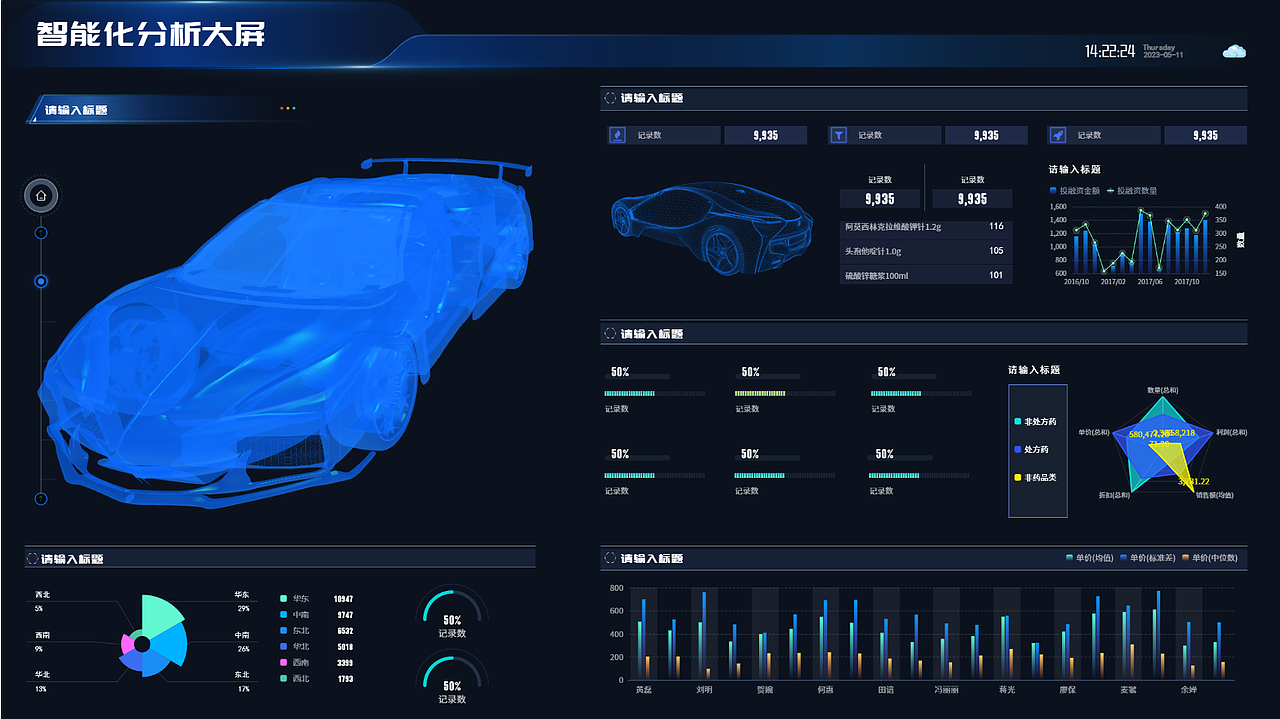Click the wireframe car thumbnail image

(x=710, y=226)
